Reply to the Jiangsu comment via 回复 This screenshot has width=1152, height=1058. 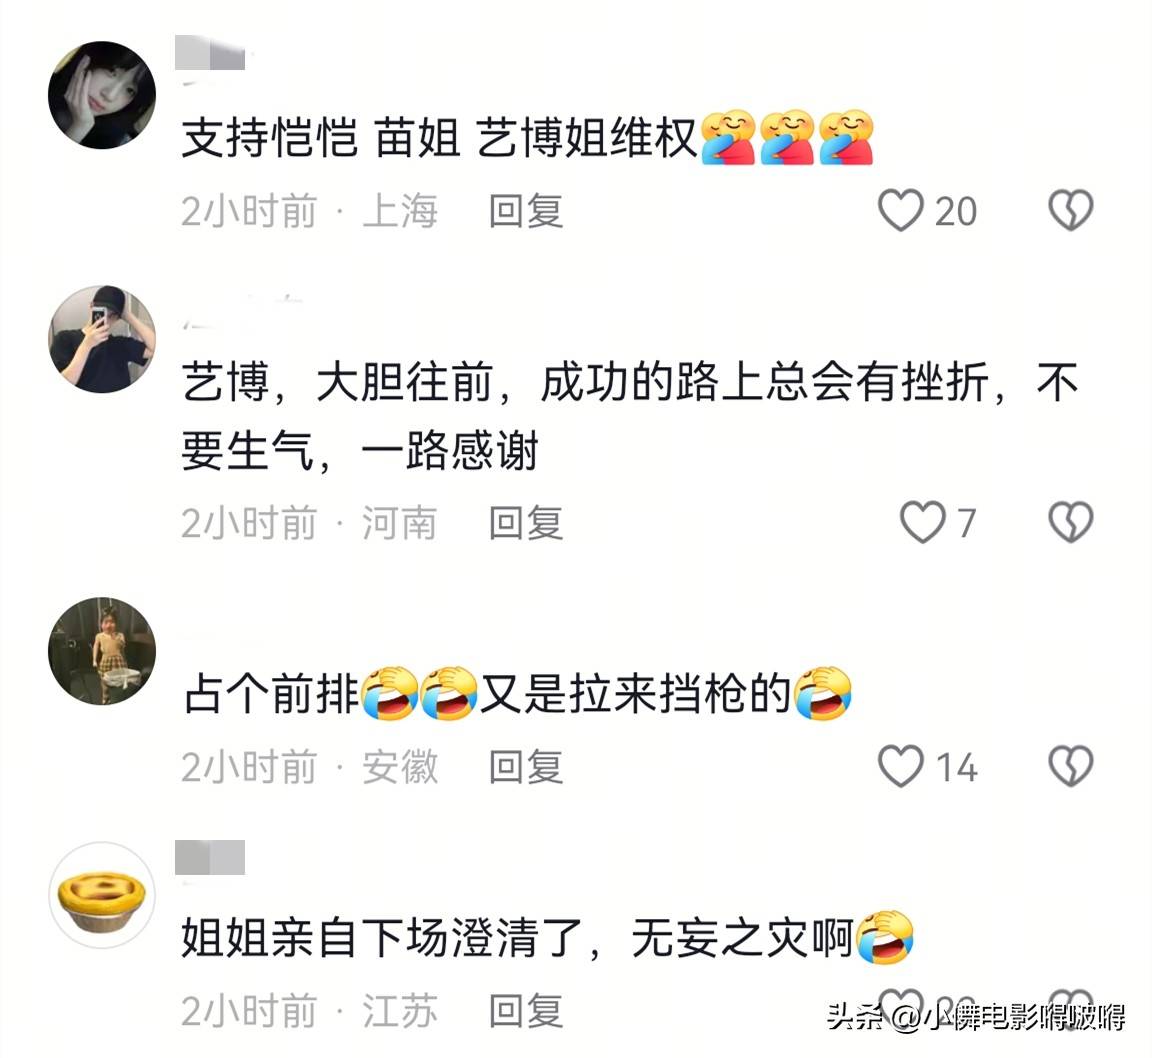(526, 1011)
